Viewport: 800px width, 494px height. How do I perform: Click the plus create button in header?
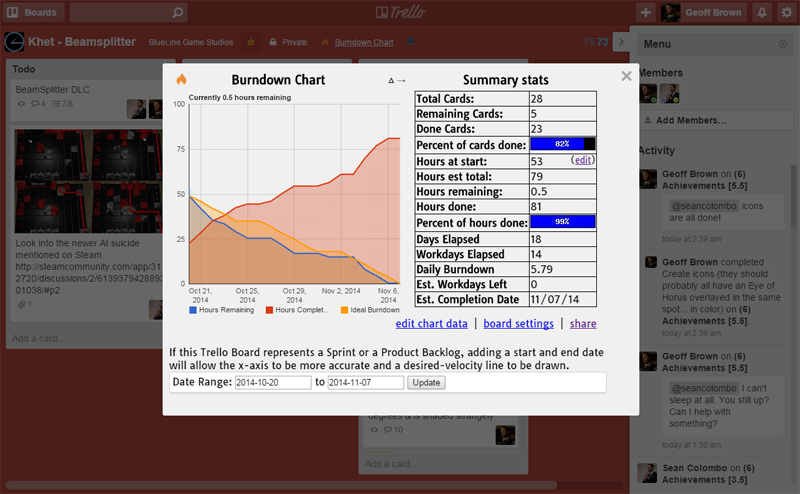tap(646, 13)
